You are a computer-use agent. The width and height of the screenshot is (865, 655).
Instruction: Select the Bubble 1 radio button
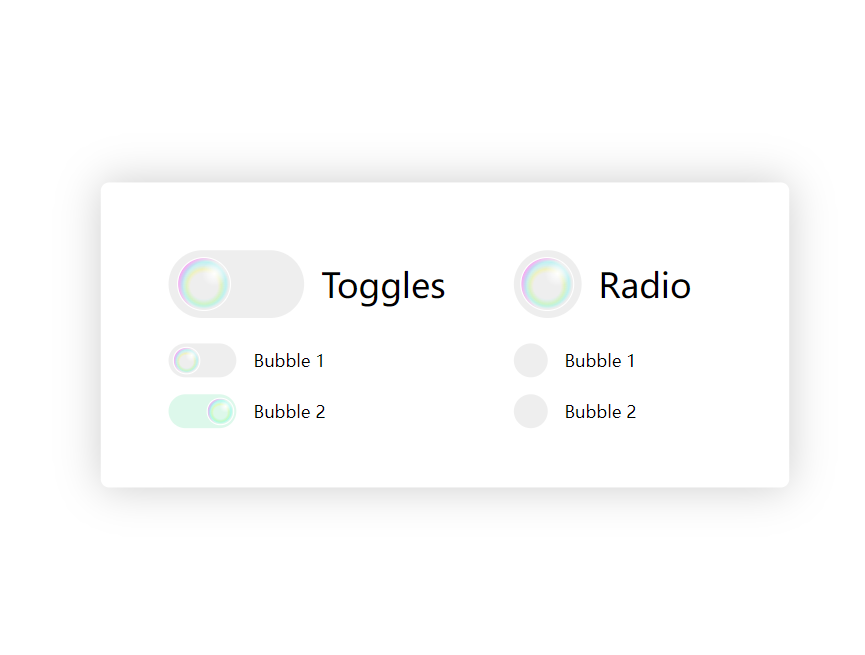(530, 360)
